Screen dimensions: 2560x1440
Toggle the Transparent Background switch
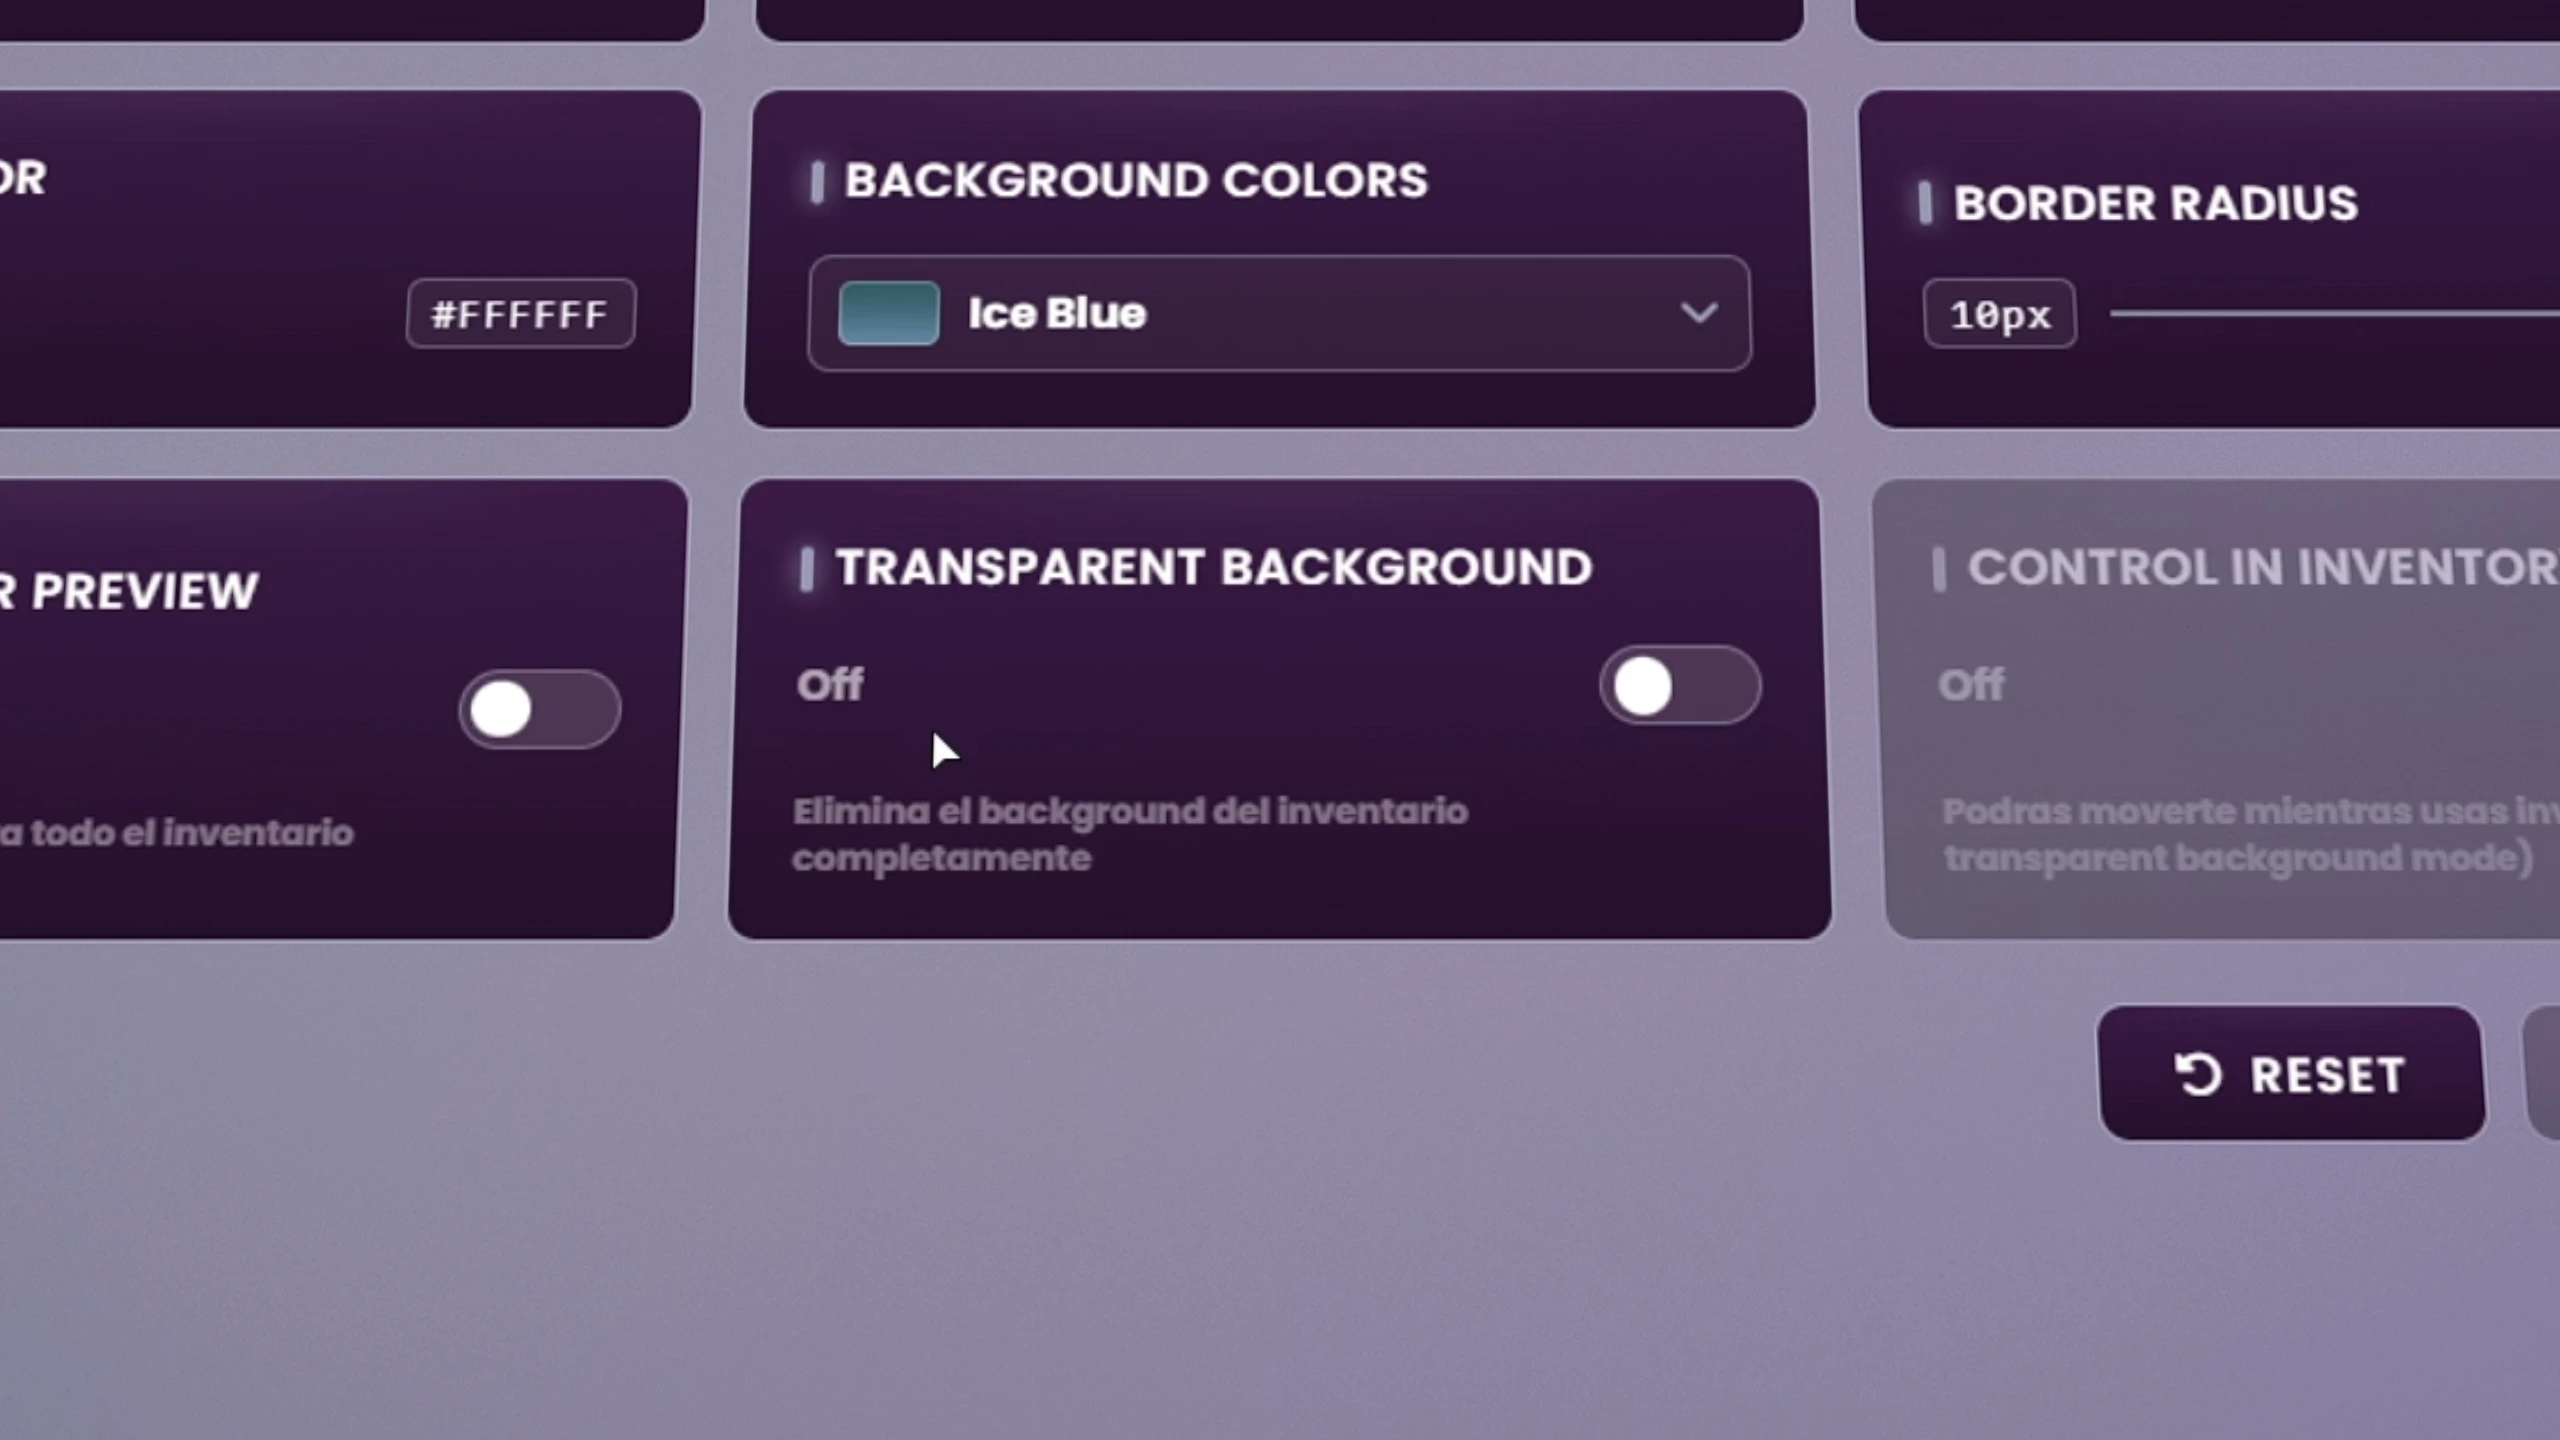click(x=1680, y=686)
